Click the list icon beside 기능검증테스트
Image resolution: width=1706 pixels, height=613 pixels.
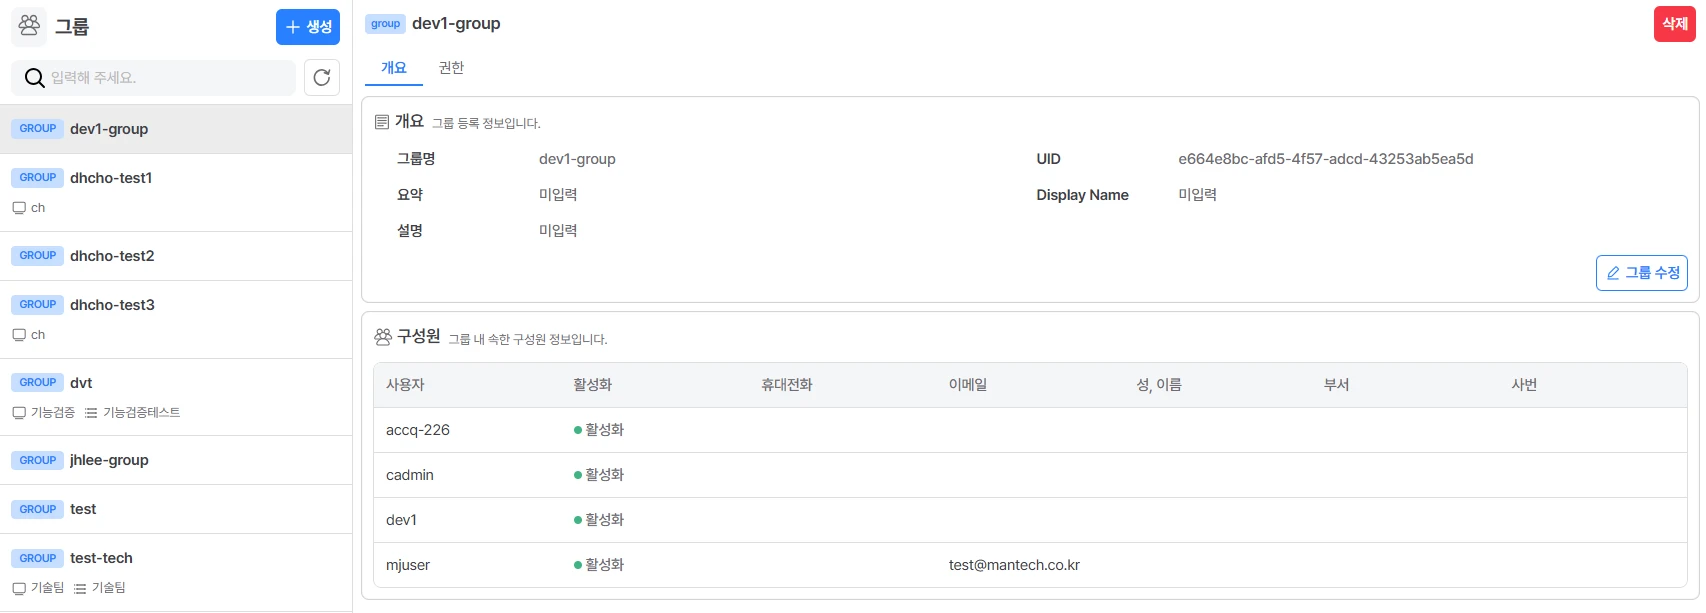coord(91,413)
